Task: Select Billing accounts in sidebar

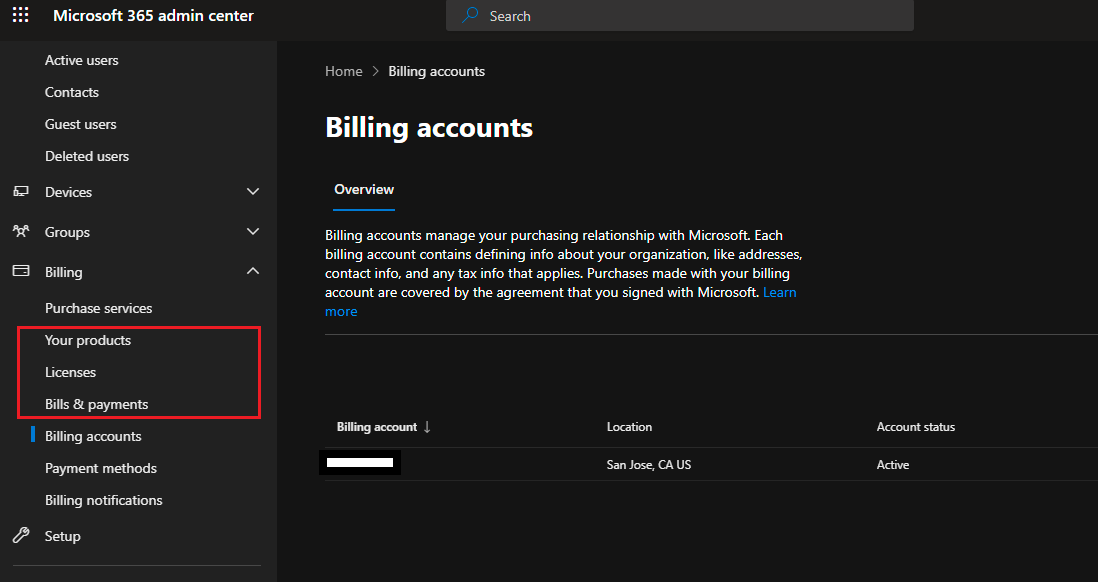Action: click(x=93, y=436)
